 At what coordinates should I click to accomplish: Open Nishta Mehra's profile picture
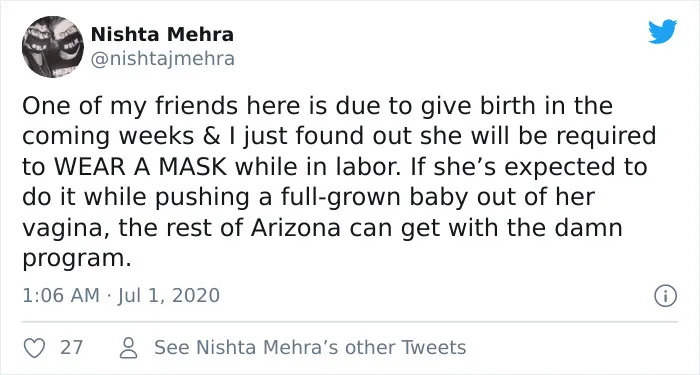pyautogui.click(x=53, y=46)
